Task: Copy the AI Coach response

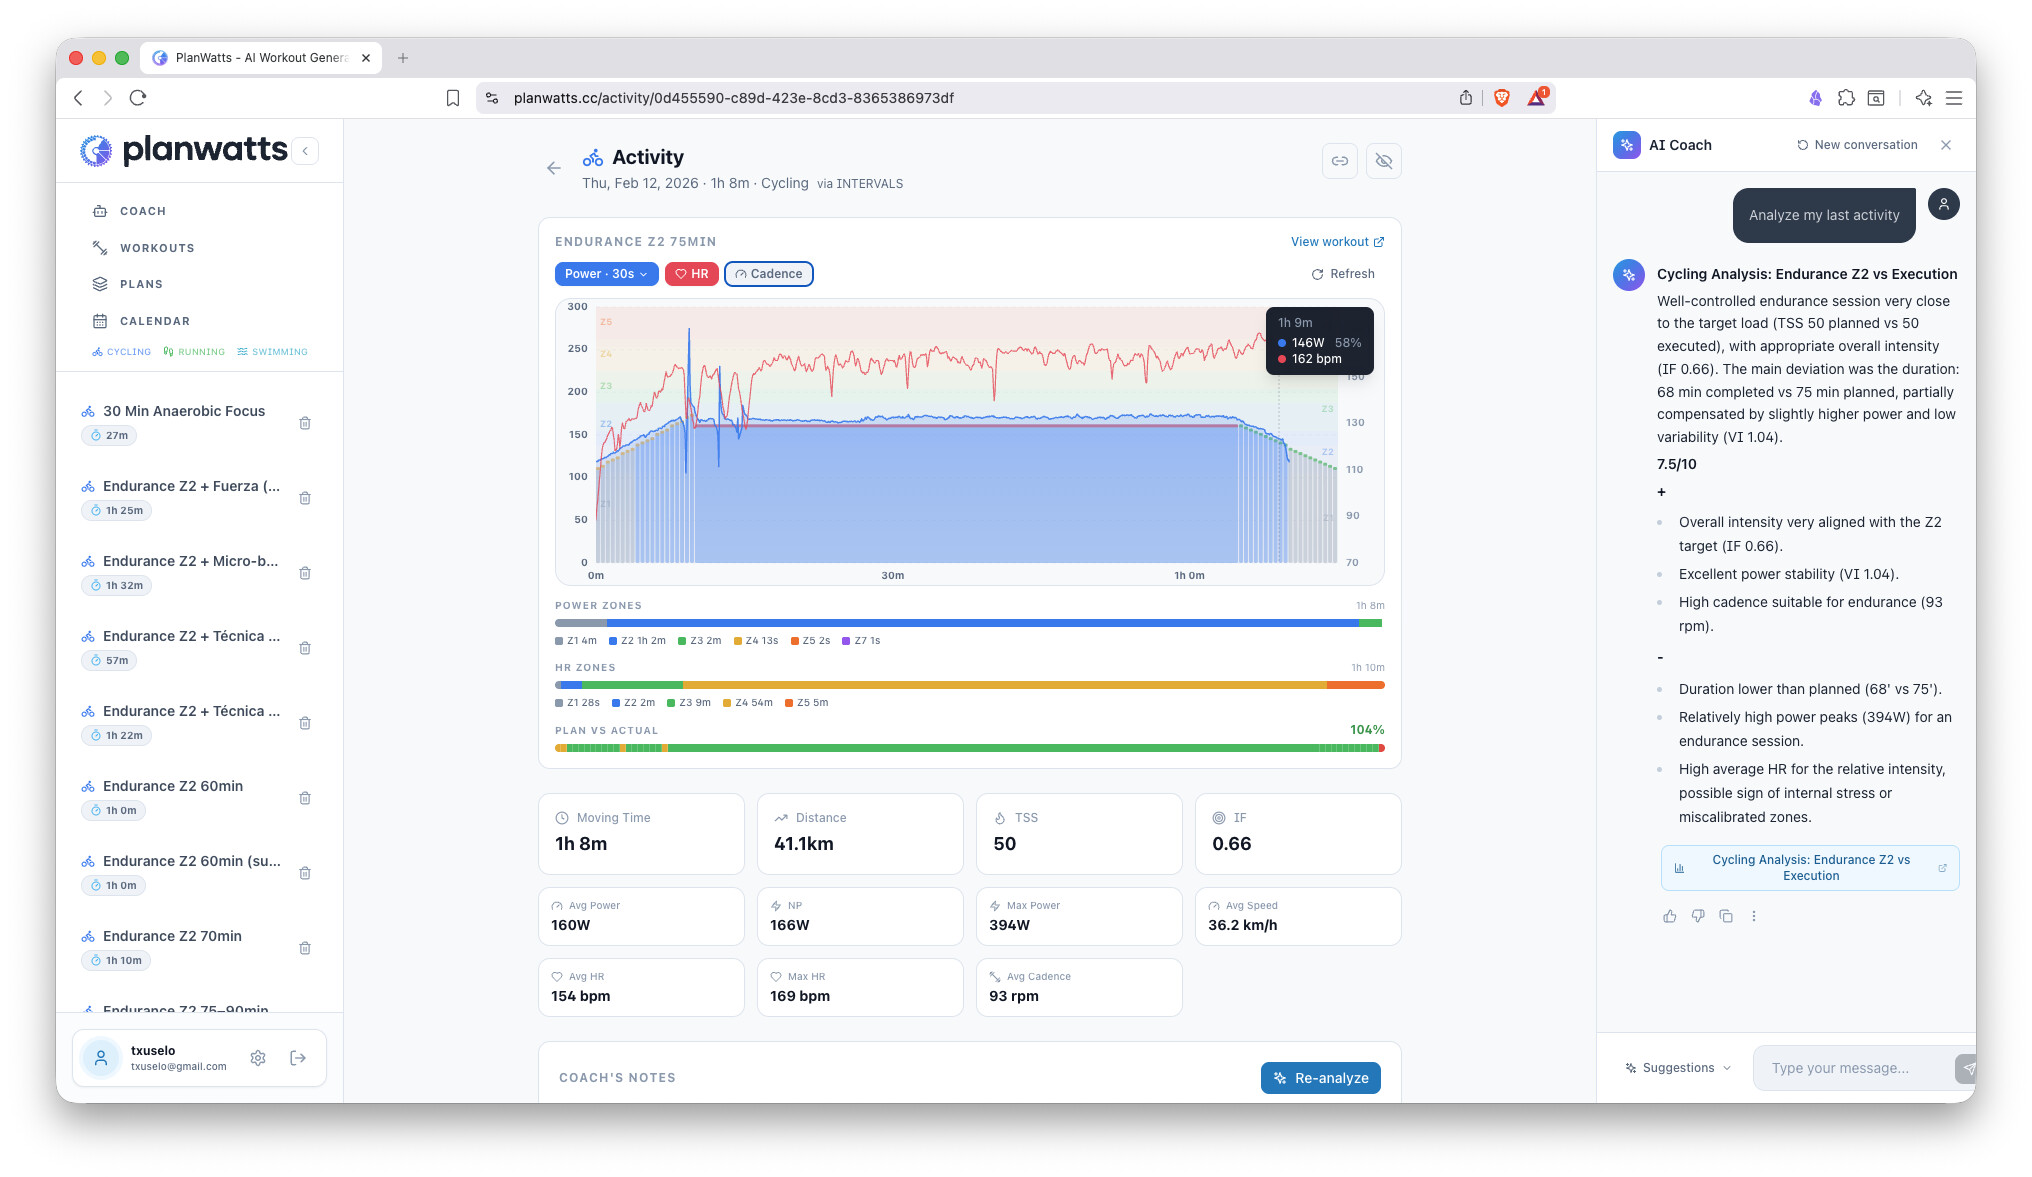Action: click(1726, 916)
